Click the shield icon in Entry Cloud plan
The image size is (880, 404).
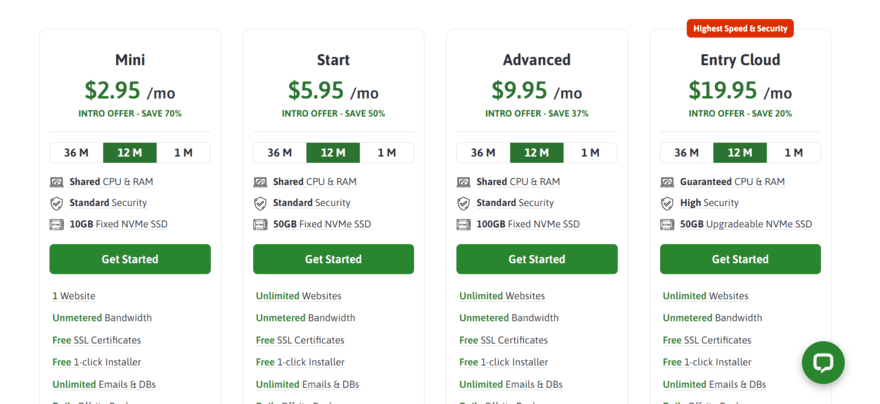(x=667, y=203)
